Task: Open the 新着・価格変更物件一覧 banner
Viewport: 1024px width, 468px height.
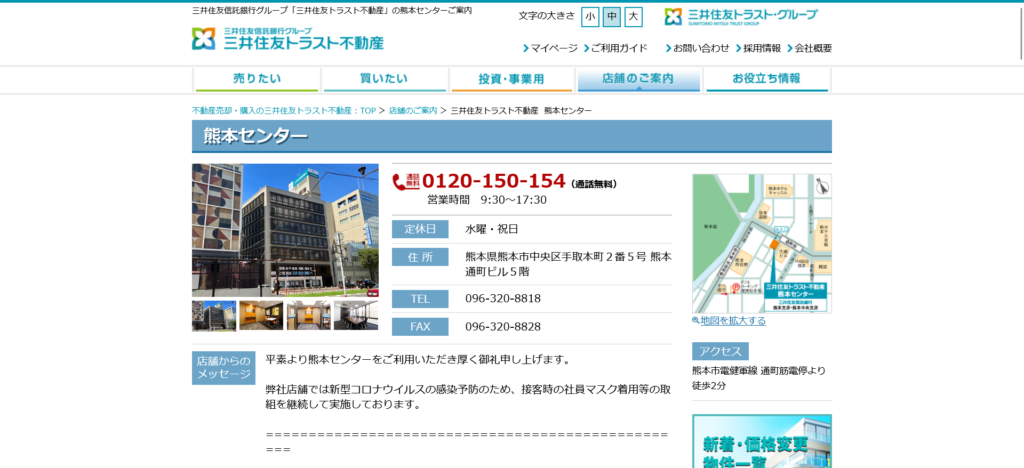Action: [x=762, y=441]
